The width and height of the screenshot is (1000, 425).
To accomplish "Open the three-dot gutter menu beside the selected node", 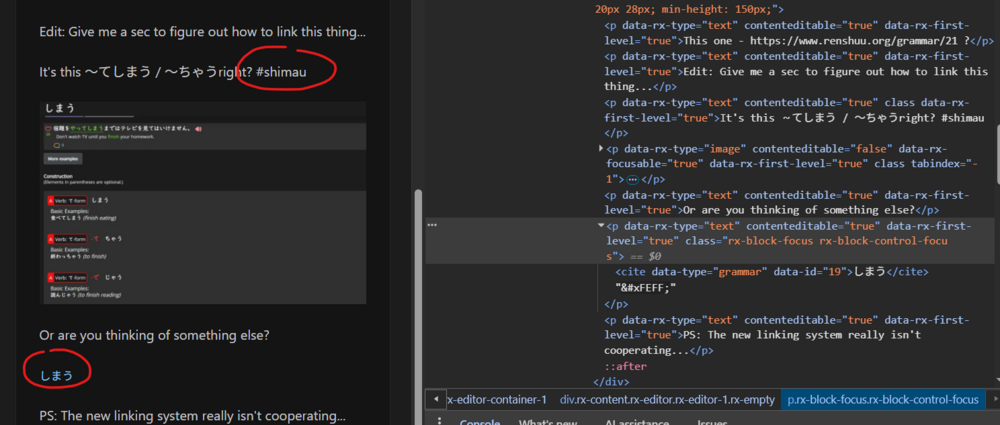I will (x=432, y=226).
